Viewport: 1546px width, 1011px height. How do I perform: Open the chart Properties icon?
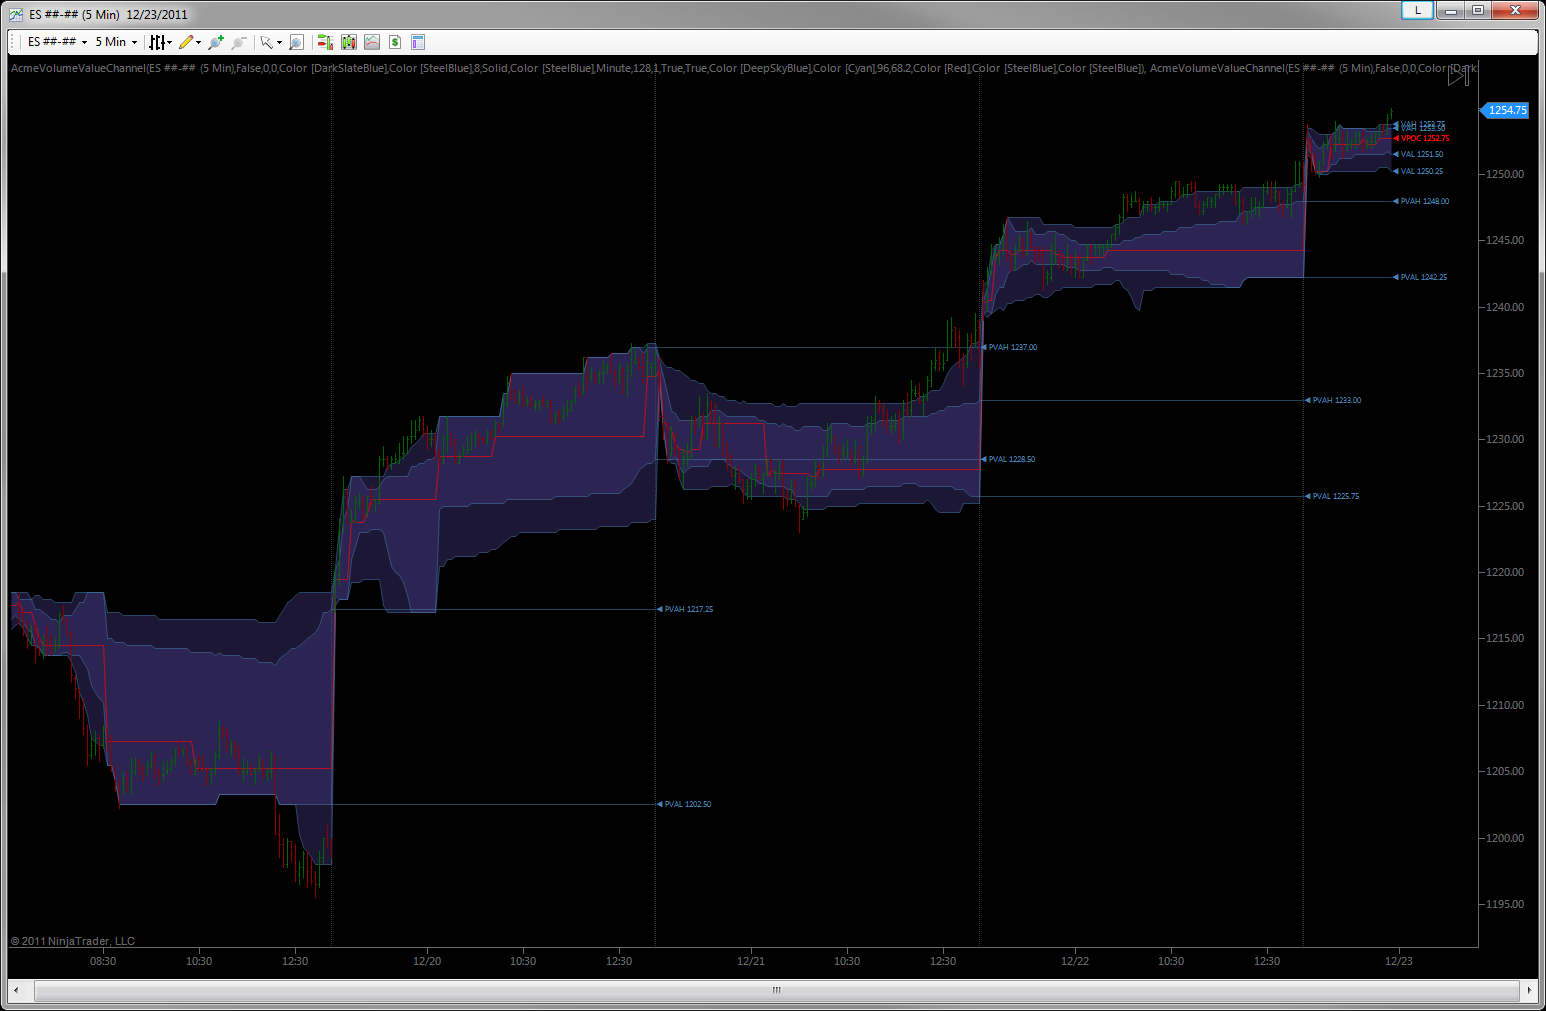click(418, 42)
